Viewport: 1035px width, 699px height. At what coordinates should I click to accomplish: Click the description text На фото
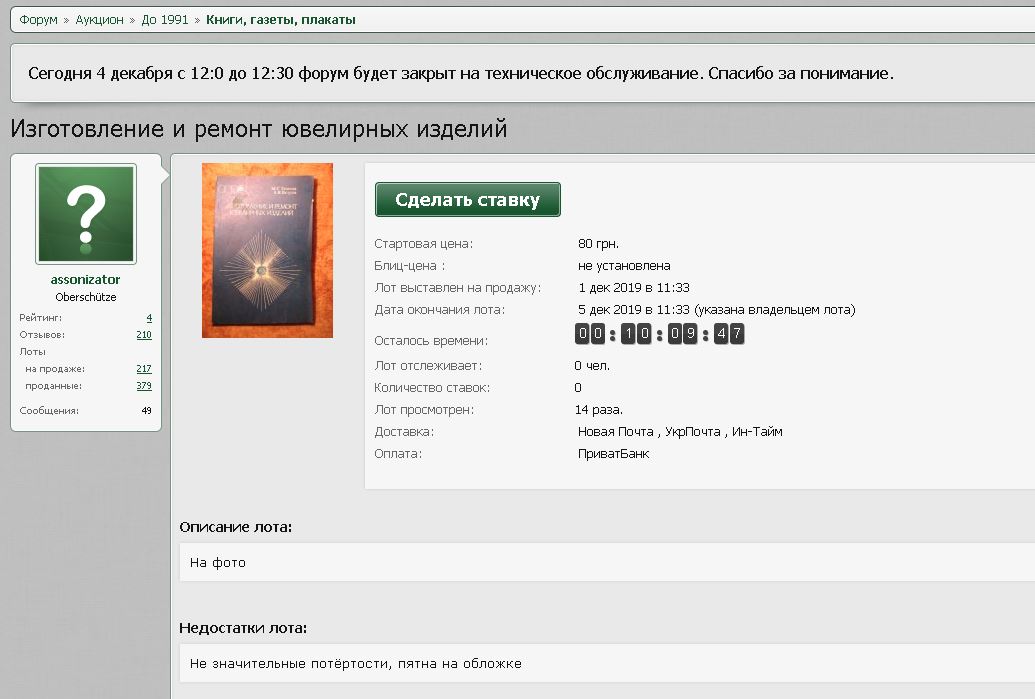pos(217,562)
